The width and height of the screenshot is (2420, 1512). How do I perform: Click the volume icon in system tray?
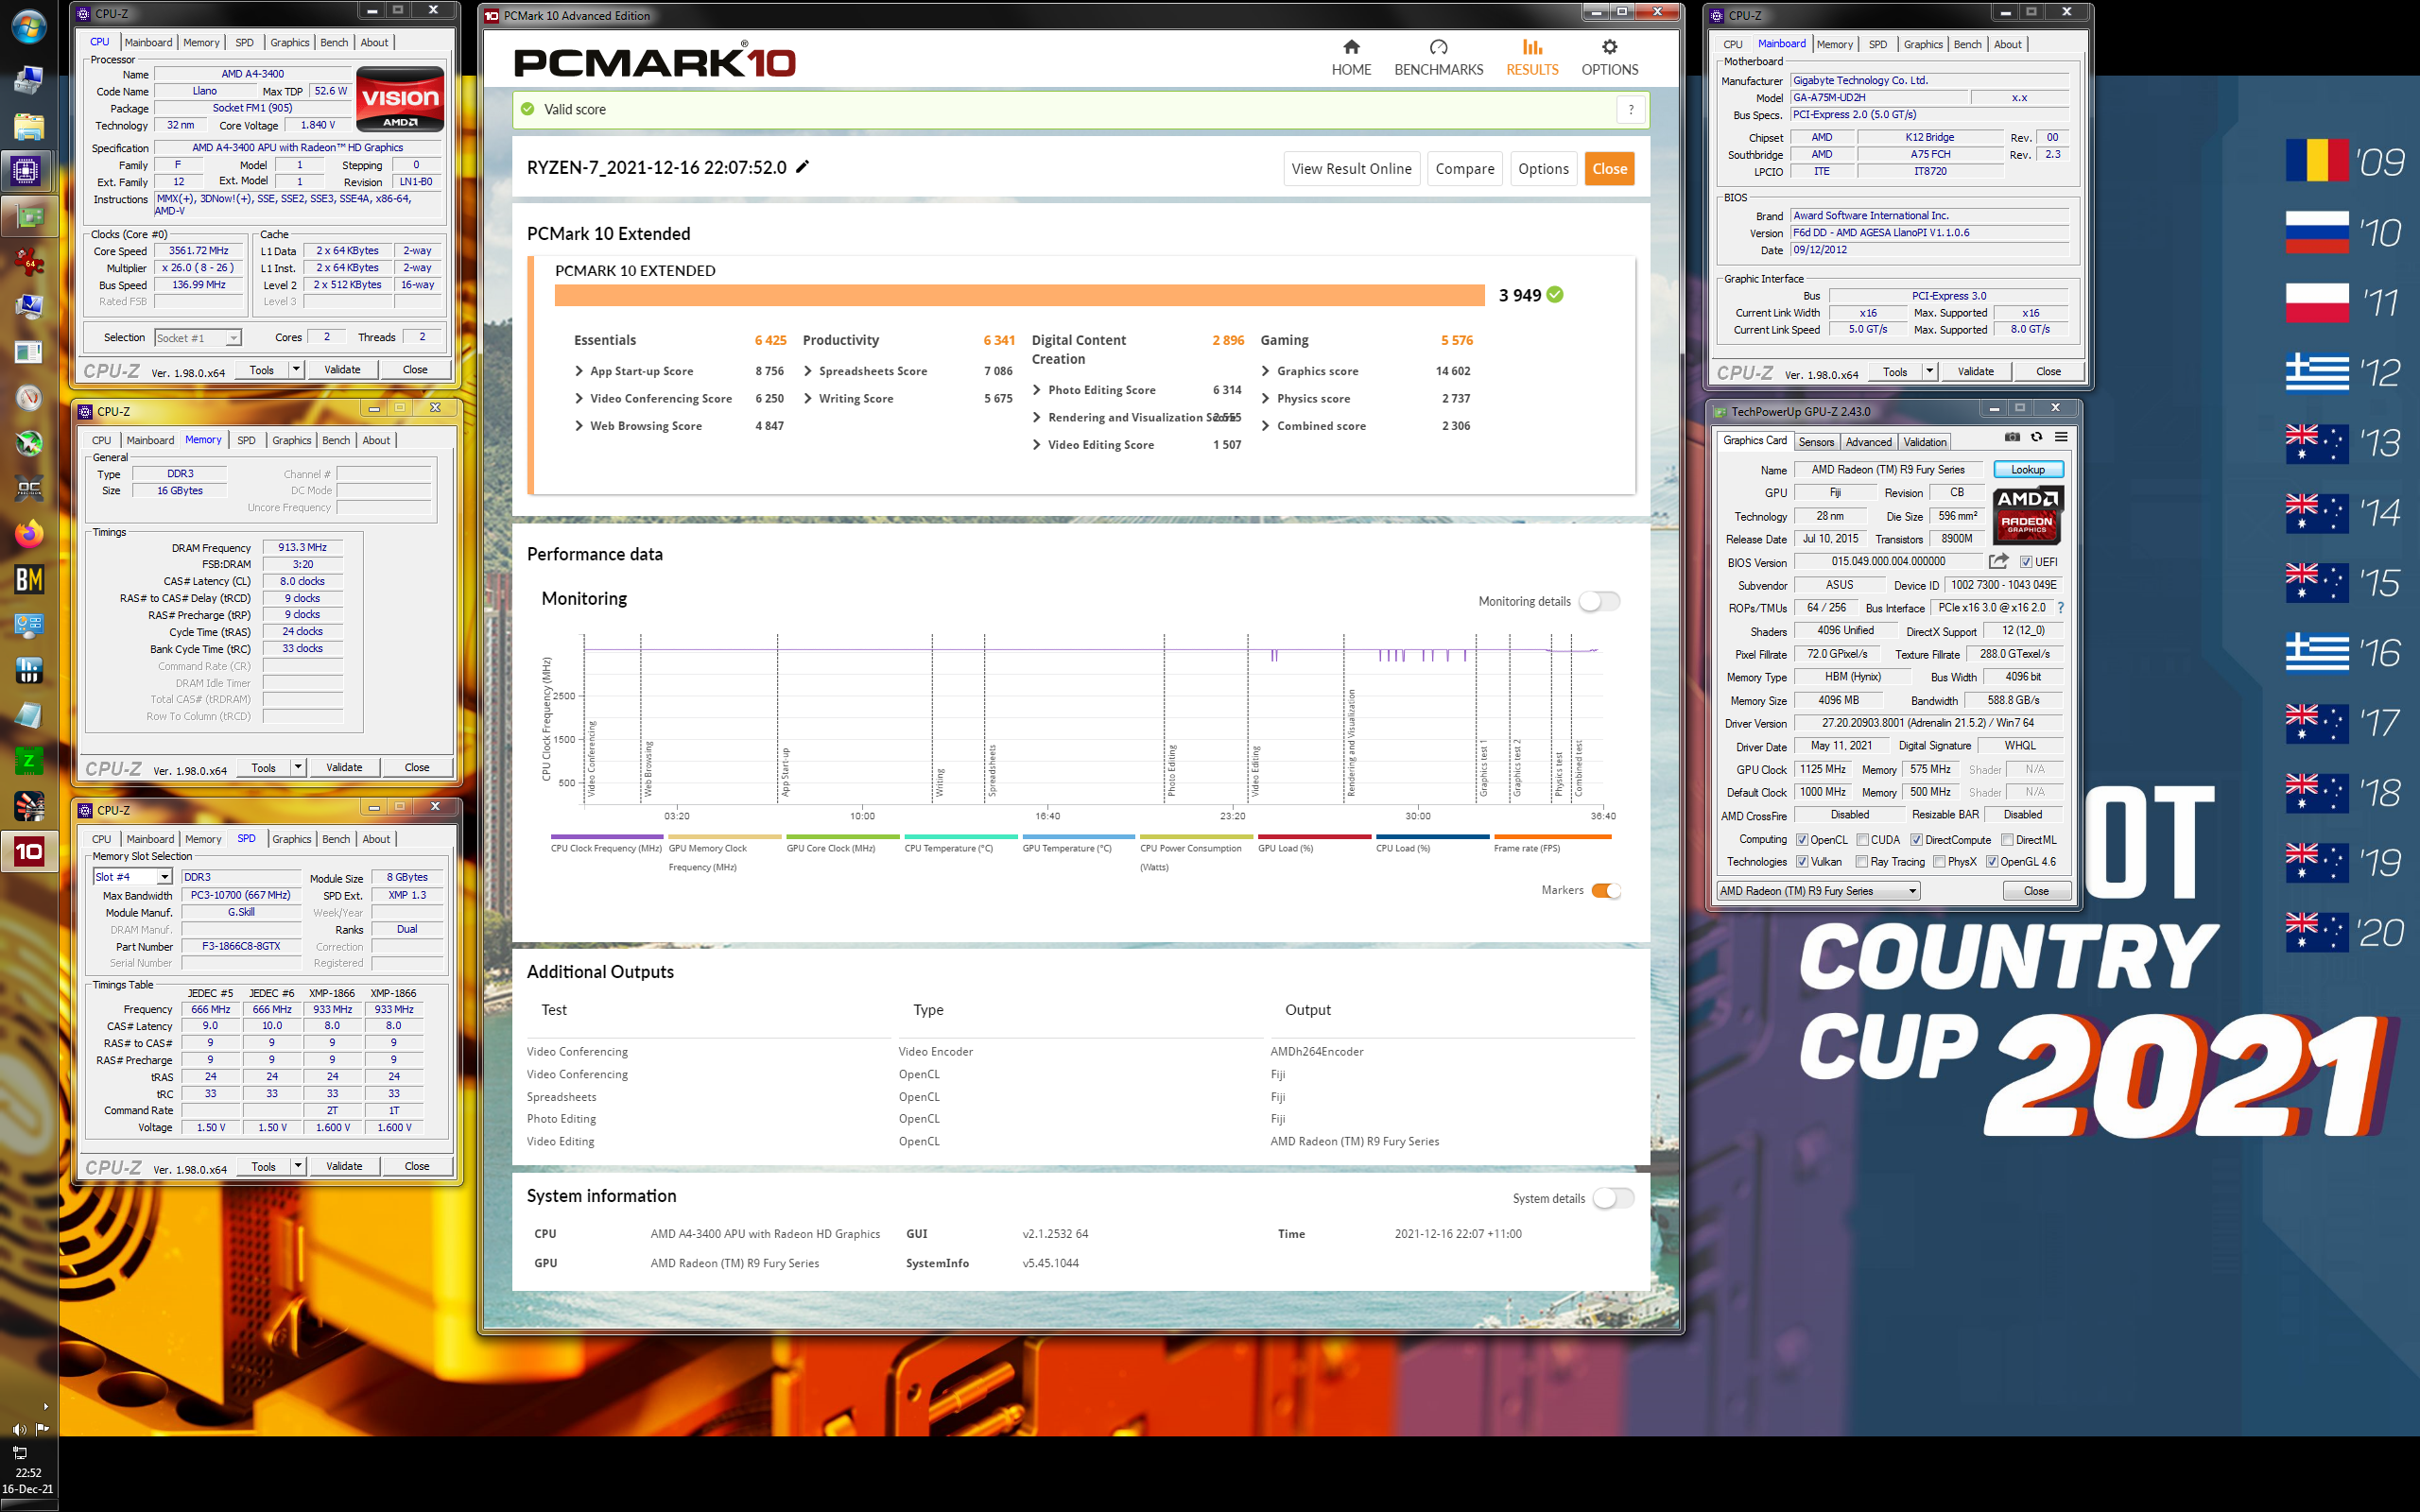point(19,1428)
